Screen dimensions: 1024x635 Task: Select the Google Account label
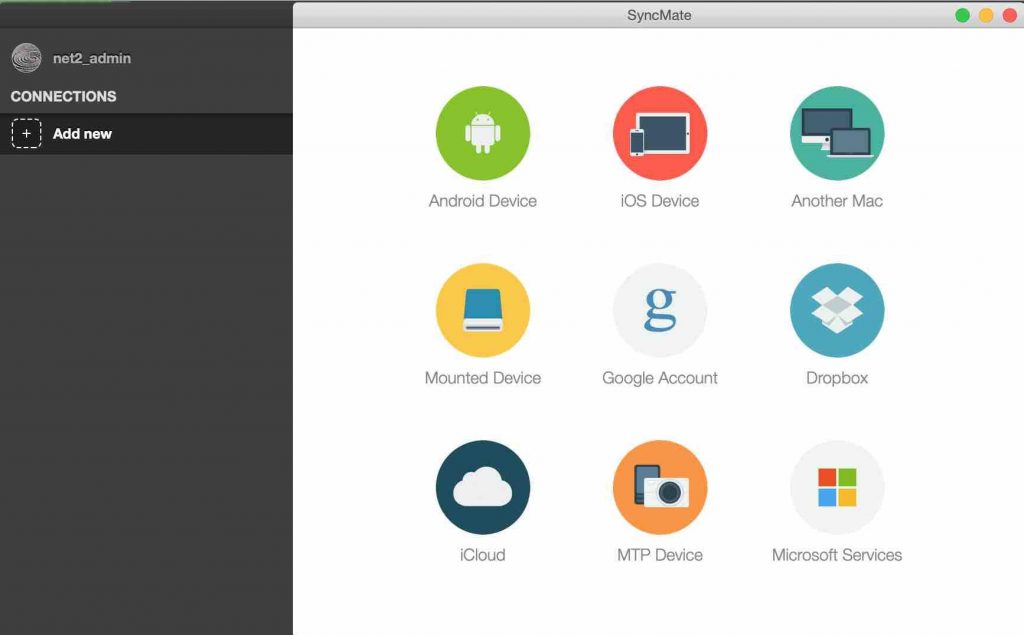tap(659, 378)
